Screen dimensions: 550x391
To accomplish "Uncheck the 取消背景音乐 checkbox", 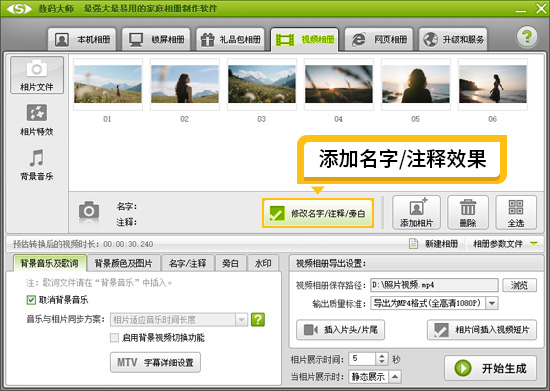I will point(31,300).
